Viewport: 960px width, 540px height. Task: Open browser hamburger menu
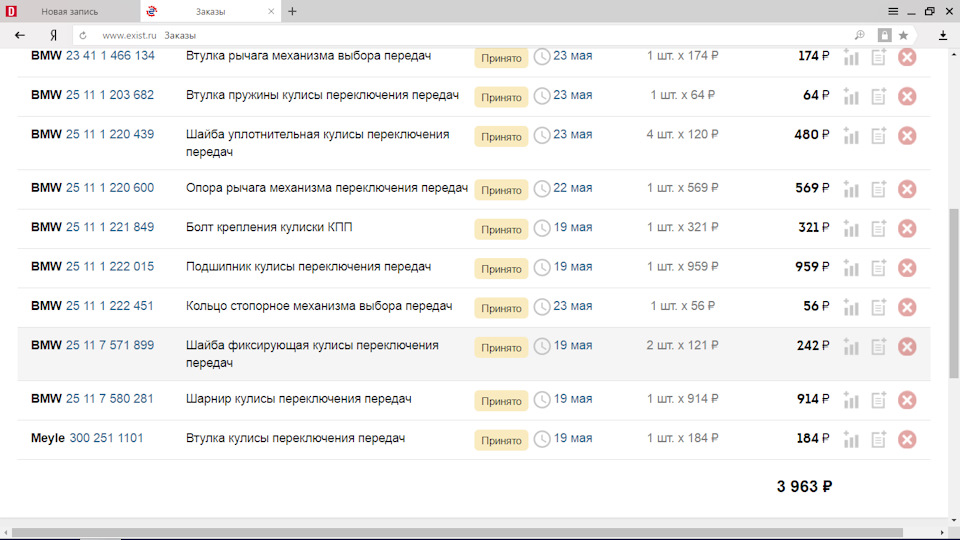pos(893,11)
